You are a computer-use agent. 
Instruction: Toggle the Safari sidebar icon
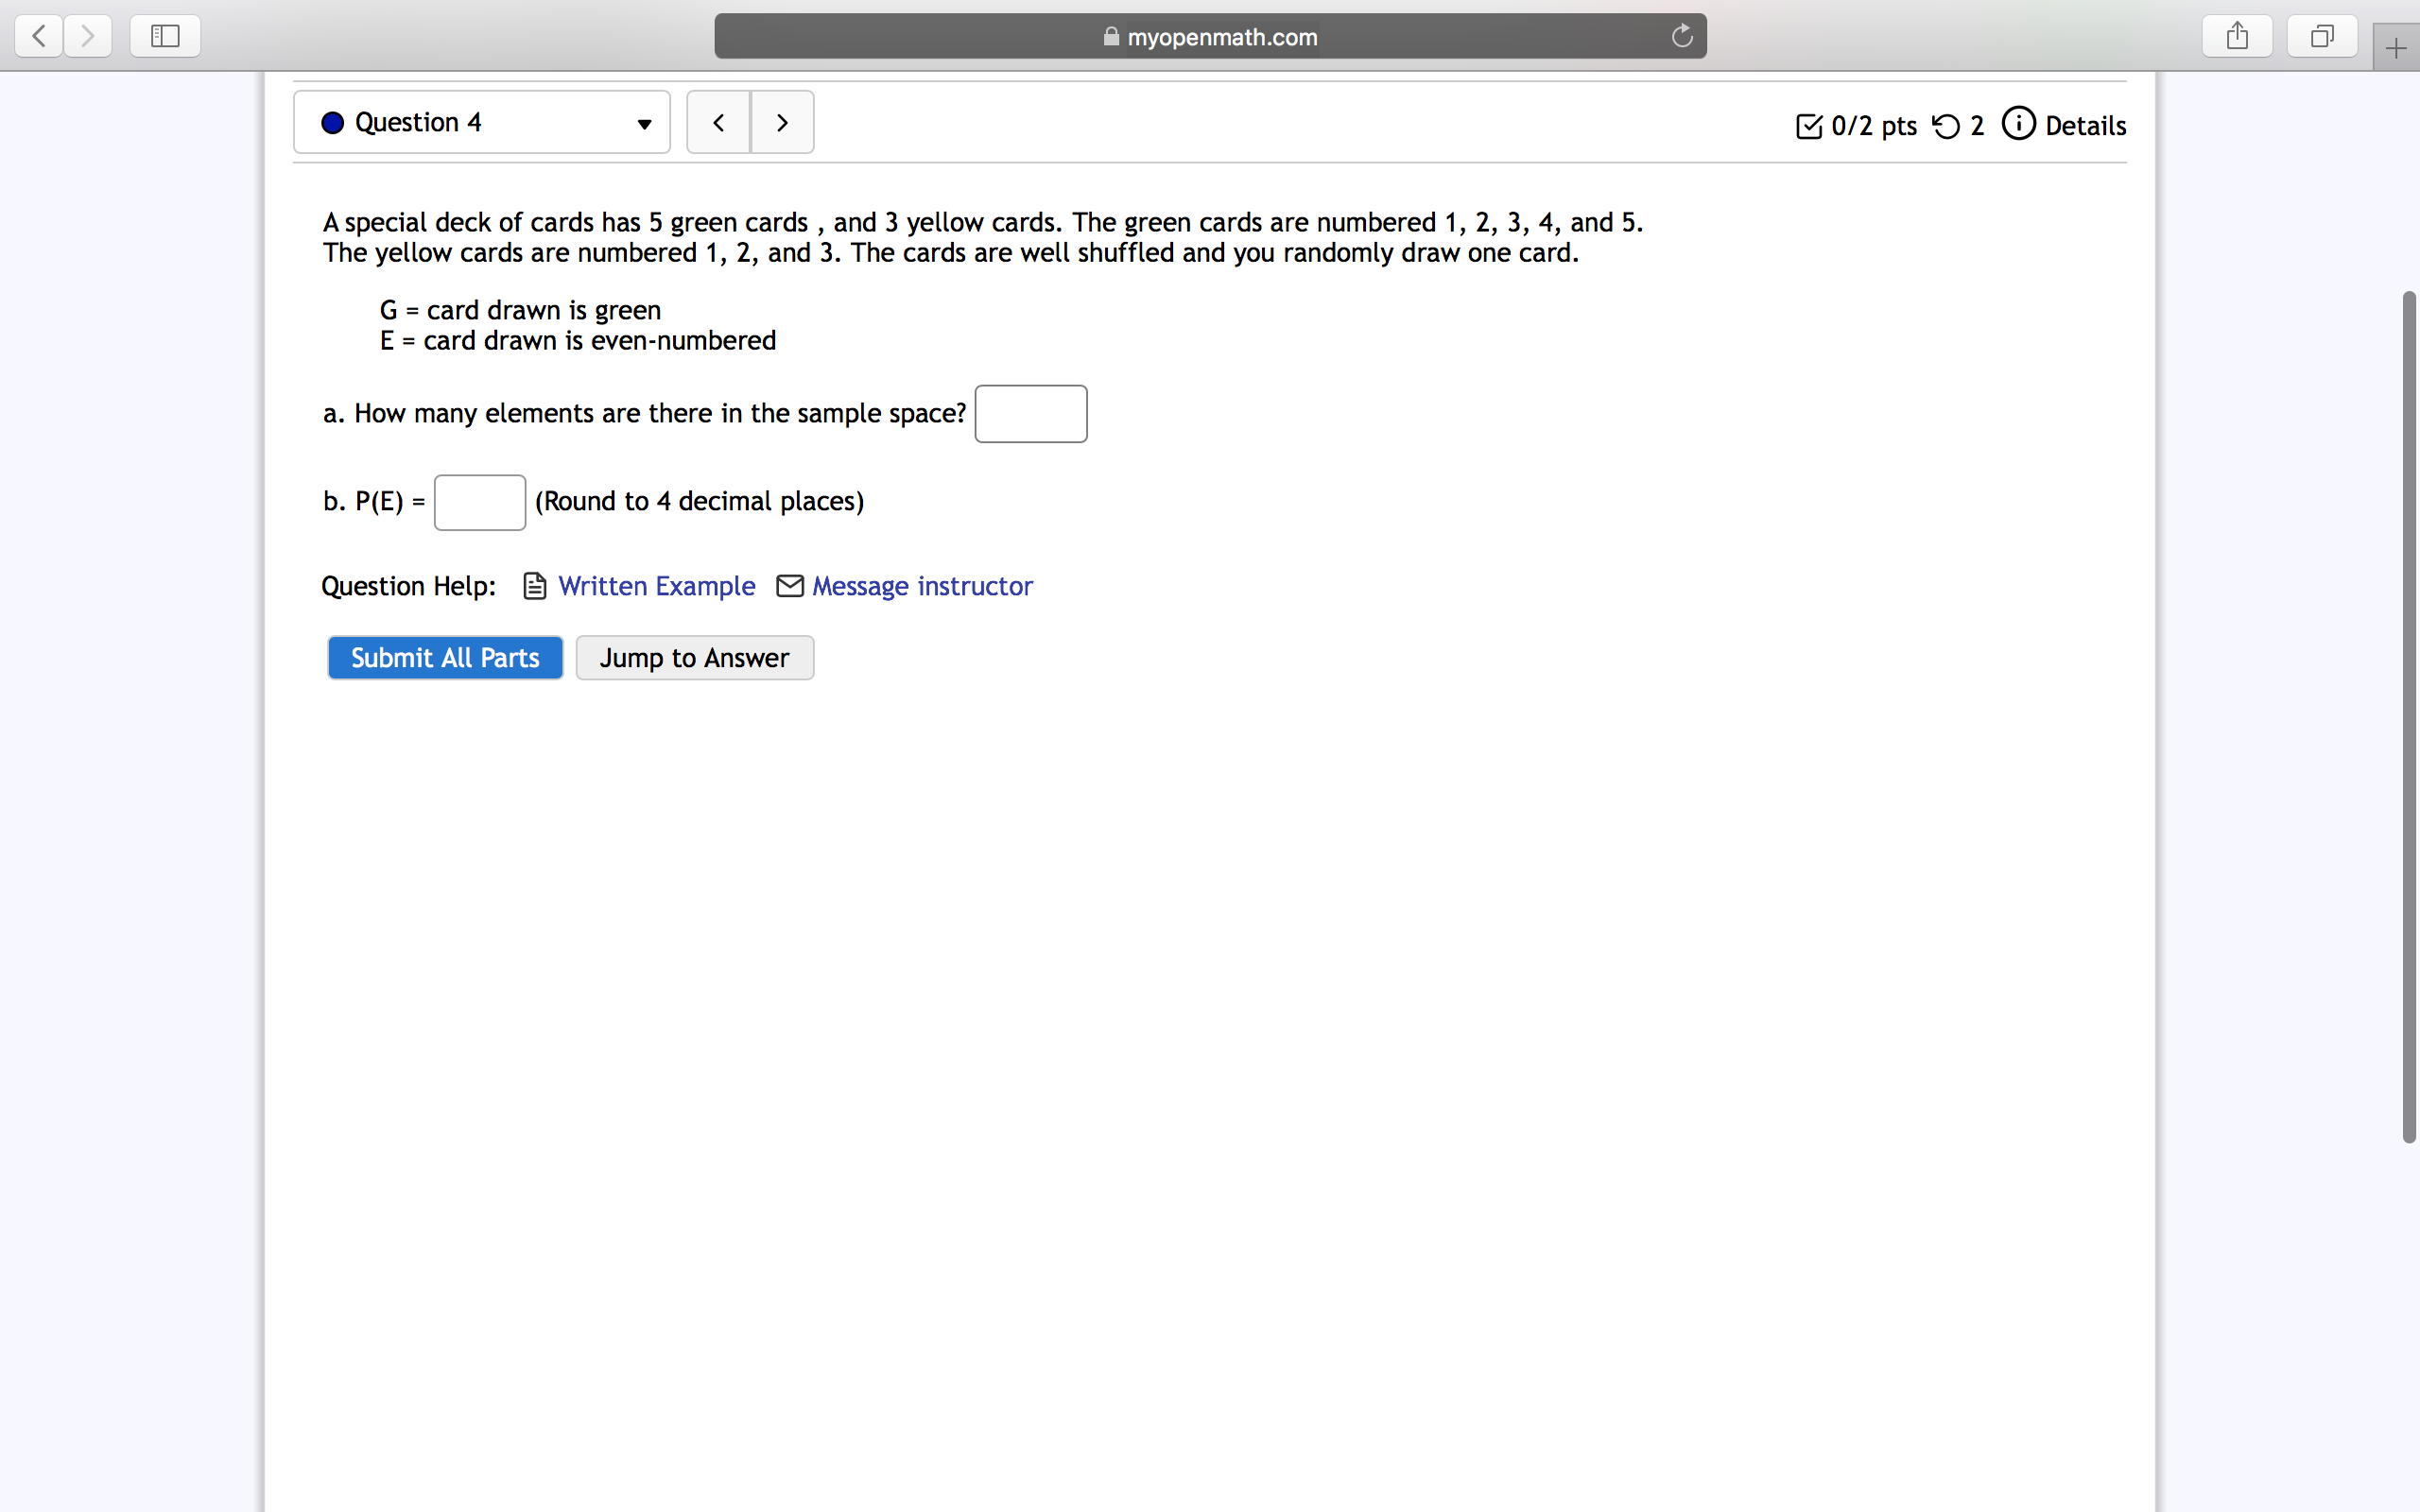click(165, 37)
